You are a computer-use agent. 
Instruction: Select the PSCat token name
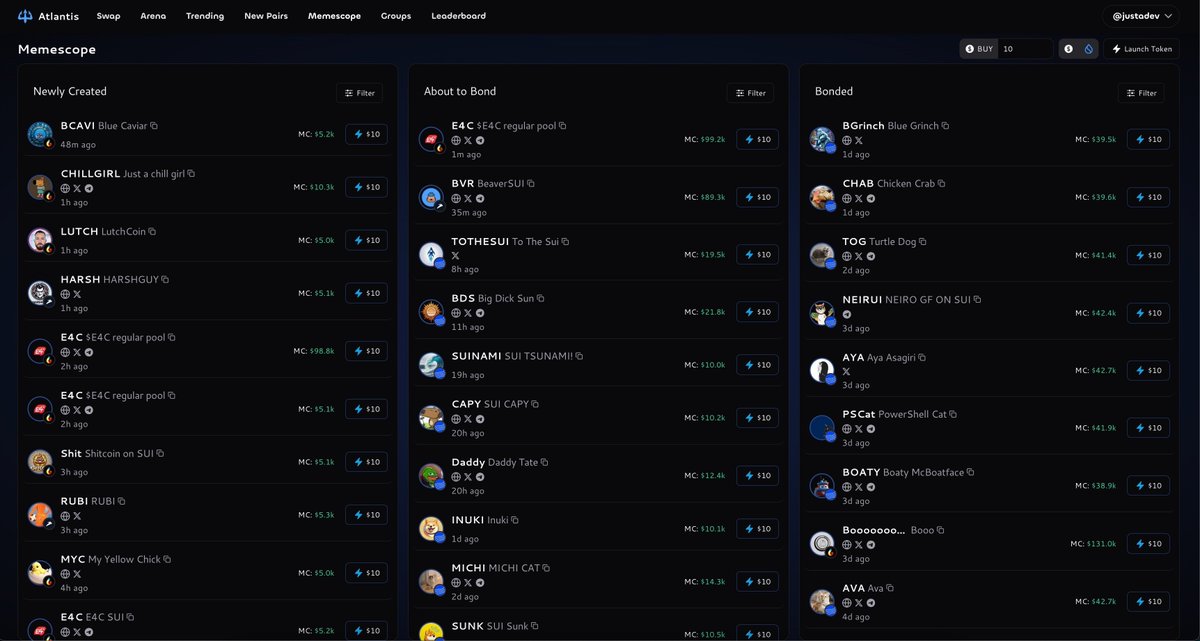click(858, 414)
